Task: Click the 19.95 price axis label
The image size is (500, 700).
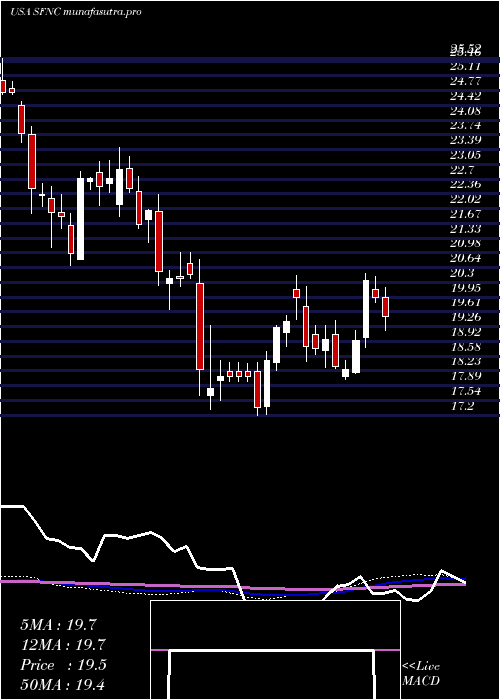Action: point(466,288)
